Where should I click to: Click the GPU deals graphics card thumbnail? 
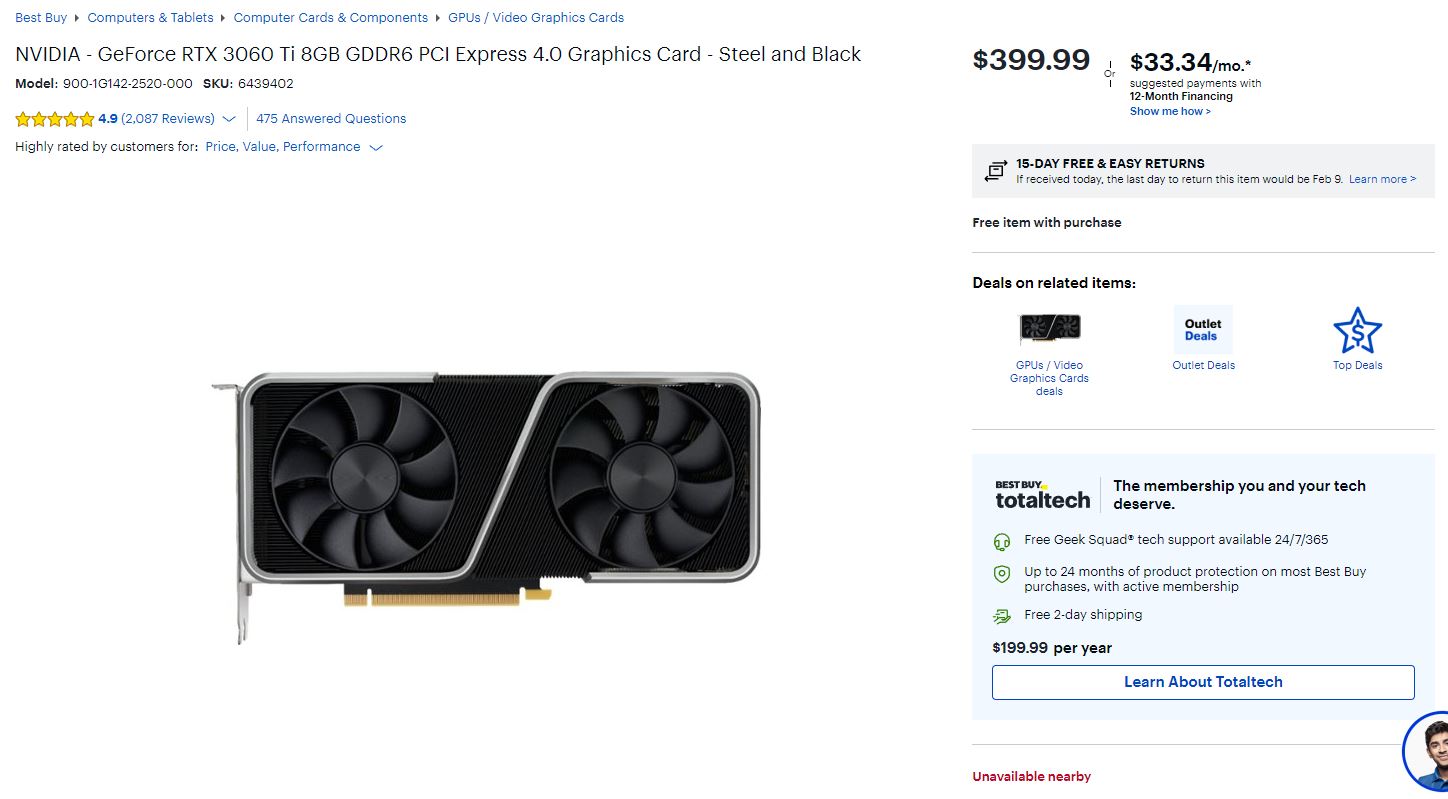[1049, 328]
